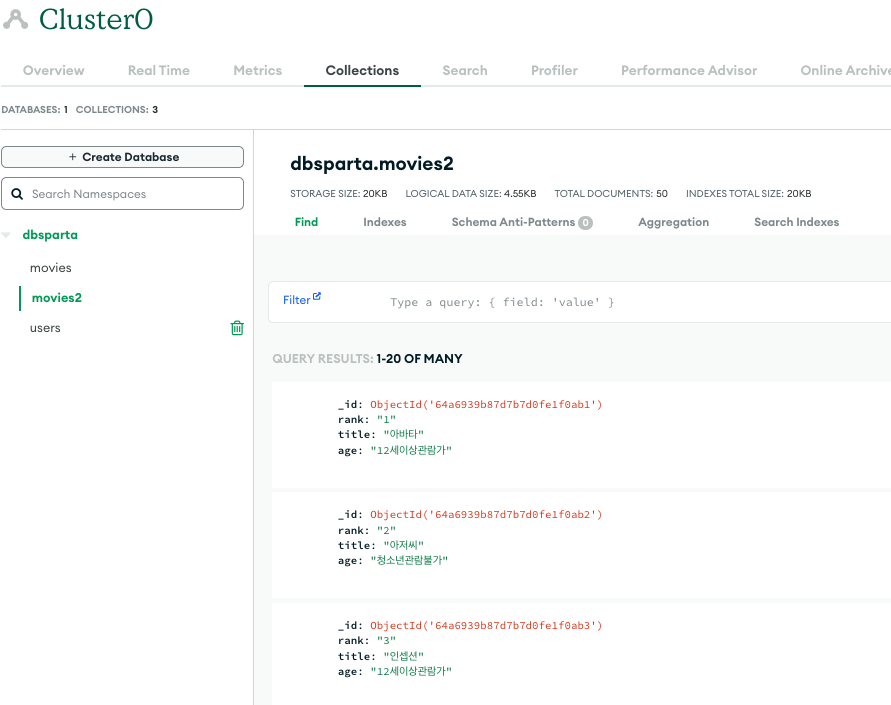Open the Performance Advisor tab

[x=689, y=70]
